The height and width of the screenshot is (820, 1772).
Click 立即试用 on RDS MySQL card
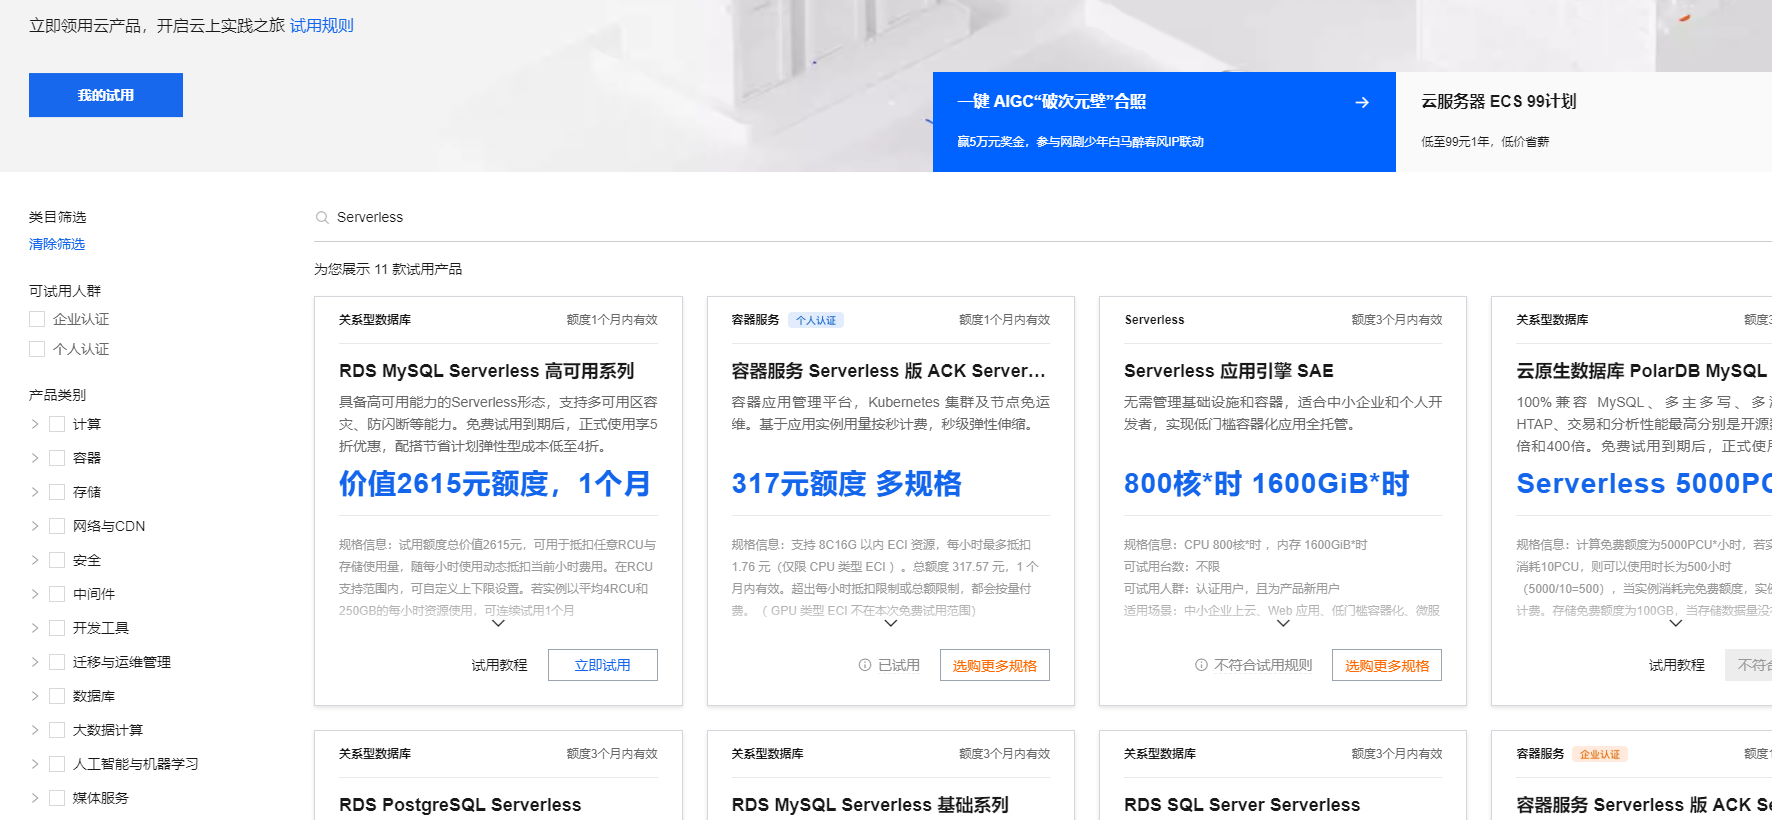(603, 665)
